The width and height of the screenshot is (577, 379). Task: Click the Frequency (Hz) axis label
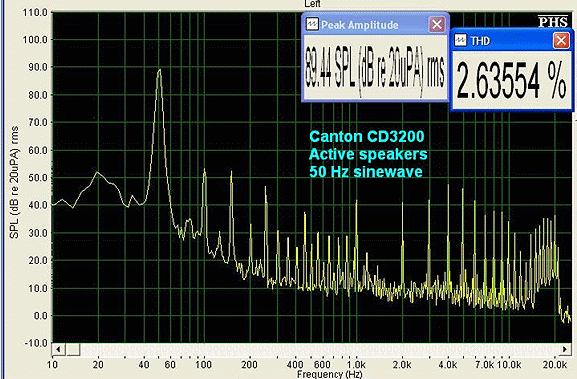click(330, 374)
